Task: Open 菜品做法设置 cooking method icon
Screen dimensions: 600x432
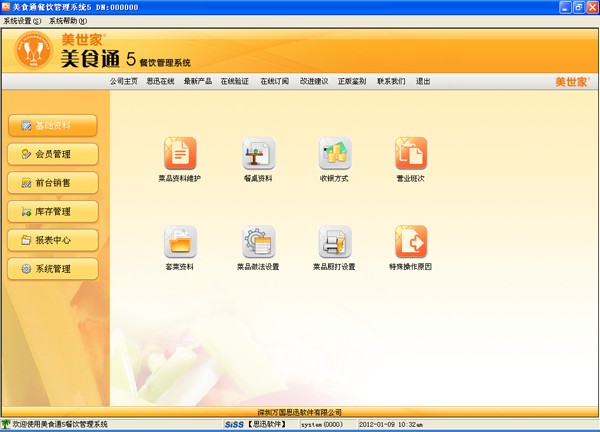Action: coord(258,242)
